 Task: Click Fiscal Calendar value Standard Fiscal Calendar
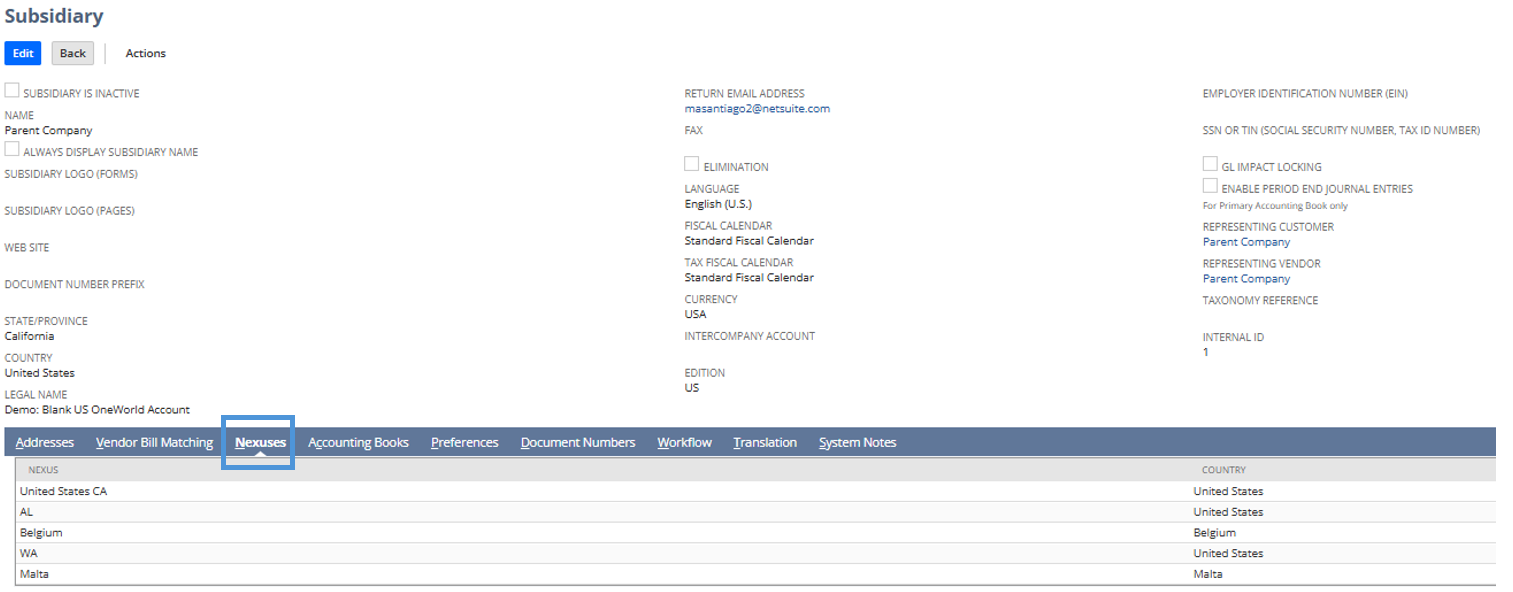click(x=749, y=241)
